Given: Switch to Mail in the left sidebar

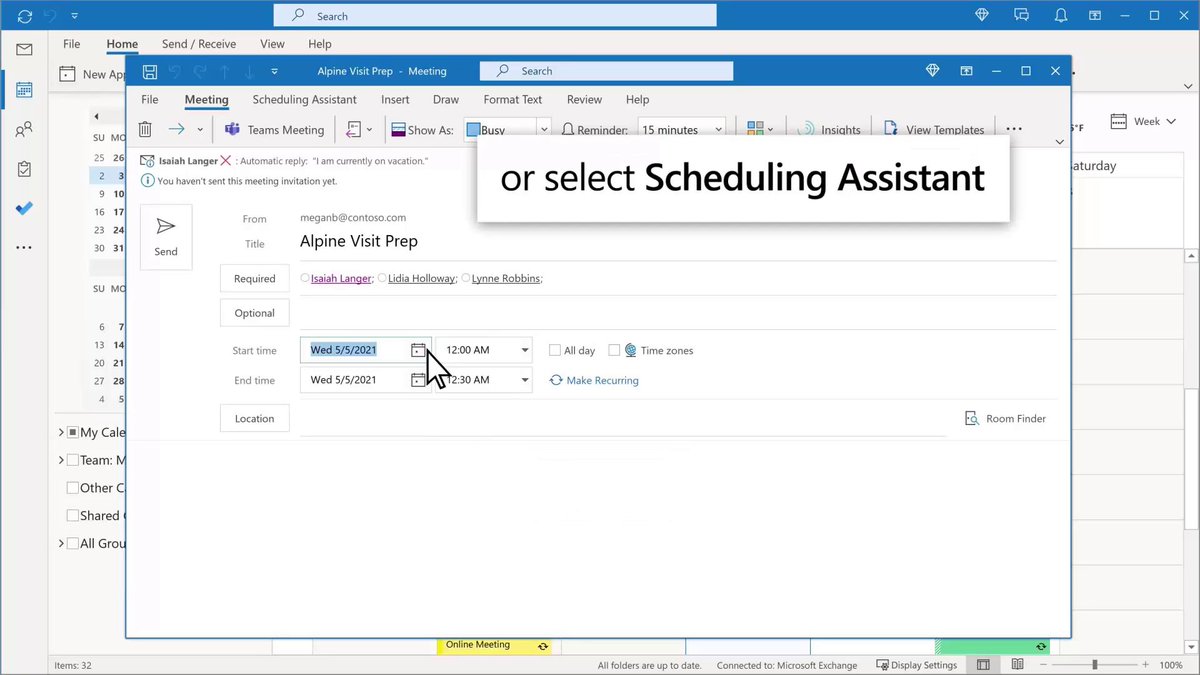Looking at the screenshot, I should (24, 50).
